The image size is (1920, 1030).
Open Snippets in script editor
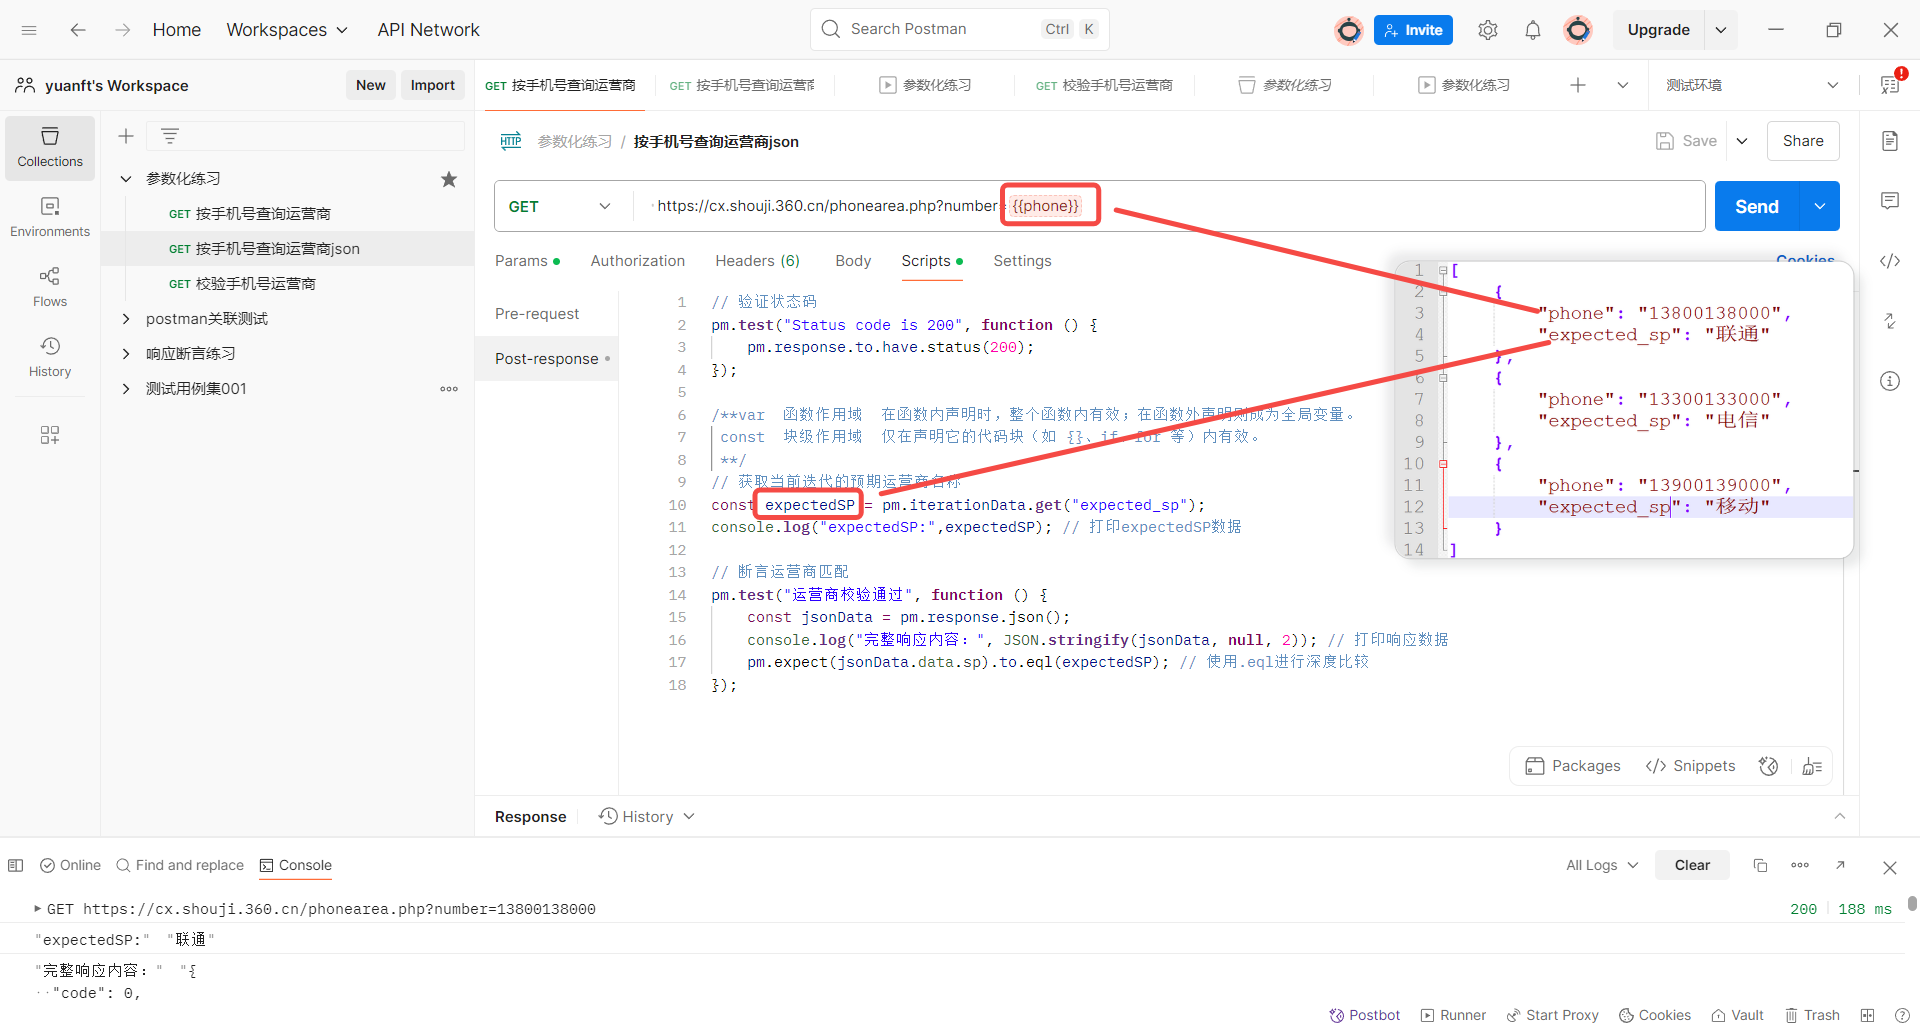[x=1690, y=766]
